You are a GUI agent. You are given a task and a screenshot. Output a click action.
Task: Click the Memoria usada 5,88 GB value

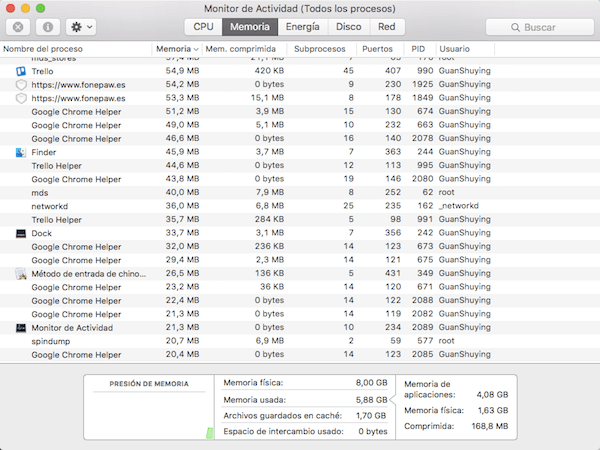pyautogui.click(x=372, y=400)
